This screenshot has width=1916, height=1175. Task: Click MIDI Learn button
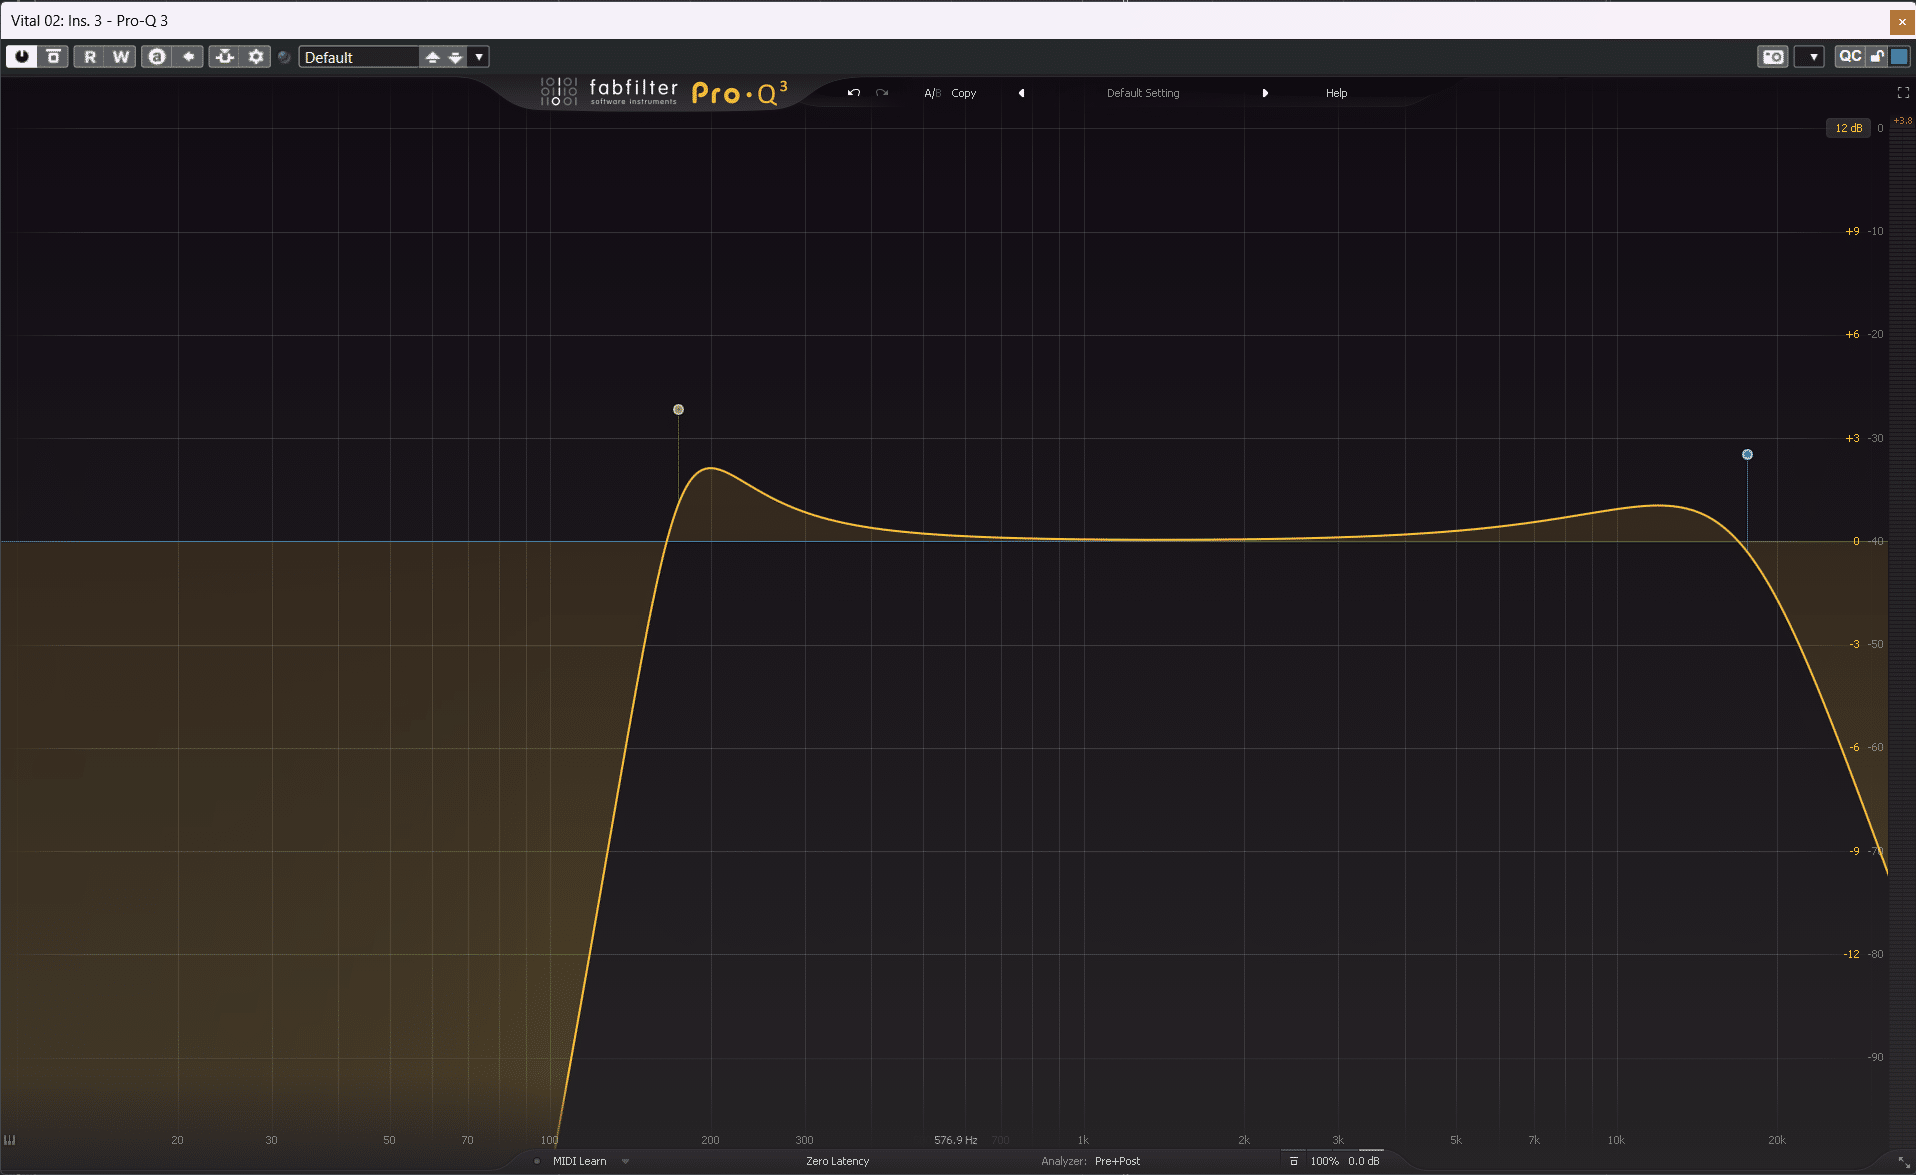pyautogui.click(x=579, y=1161)
